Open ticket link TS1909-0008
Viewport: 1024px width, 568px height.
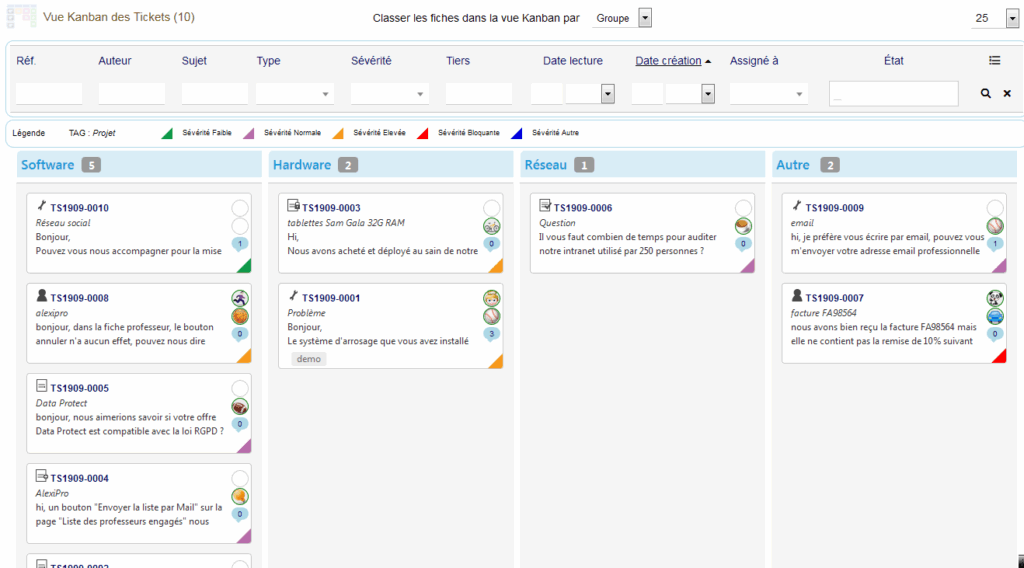[80, 298]
